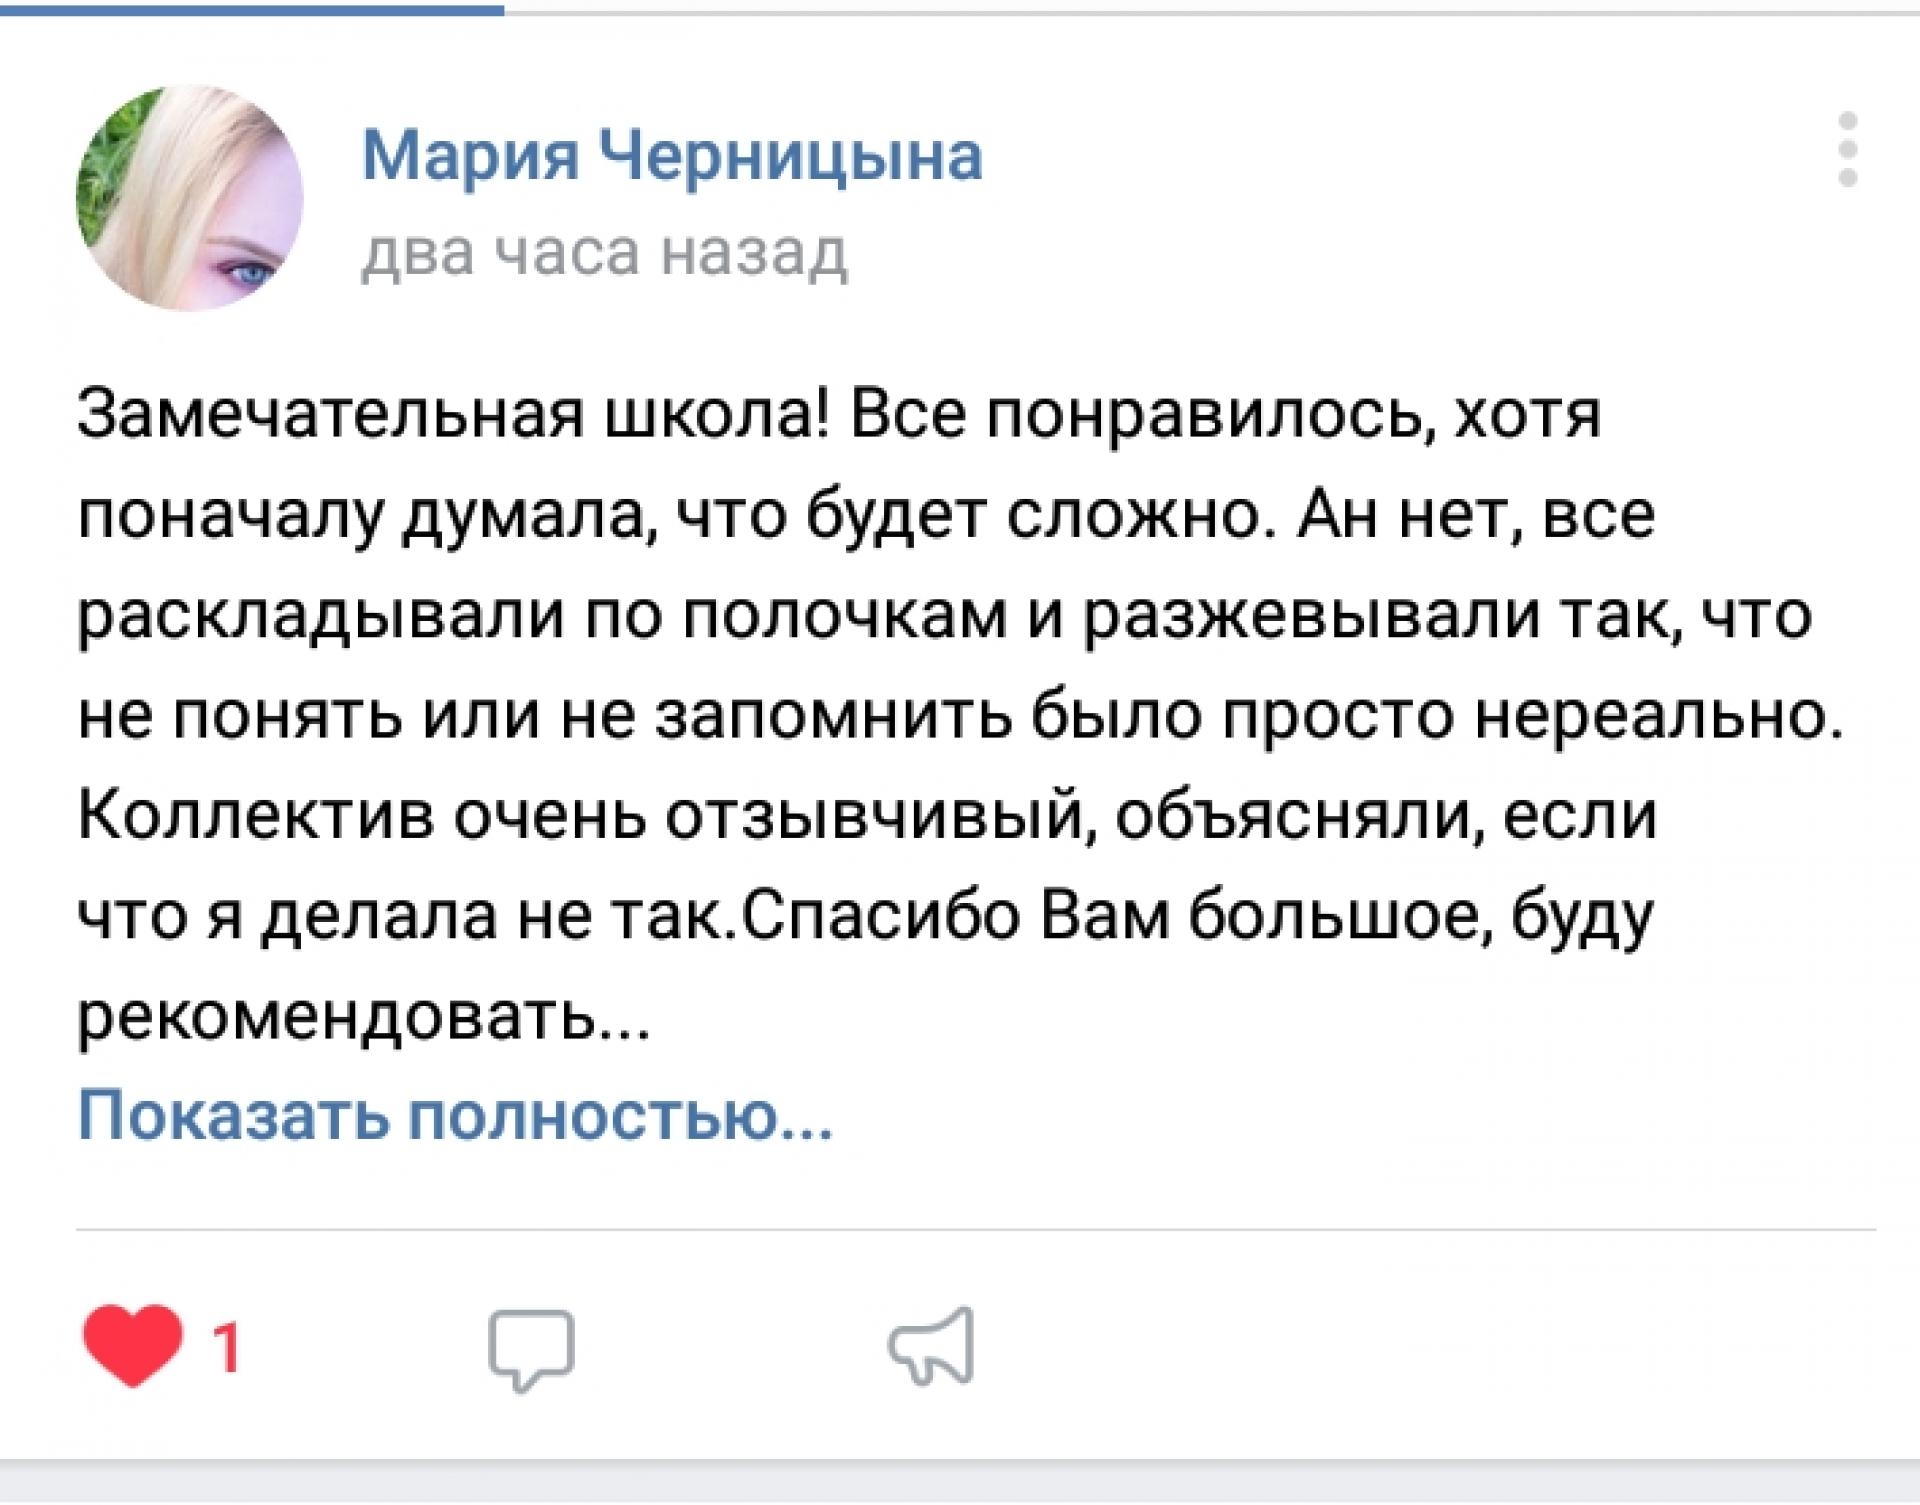Image resolution: width=1920 pixels, height=1505 pixels.
Task: Open the three-dot post options menu
Action: click(x=1847, y=150)
